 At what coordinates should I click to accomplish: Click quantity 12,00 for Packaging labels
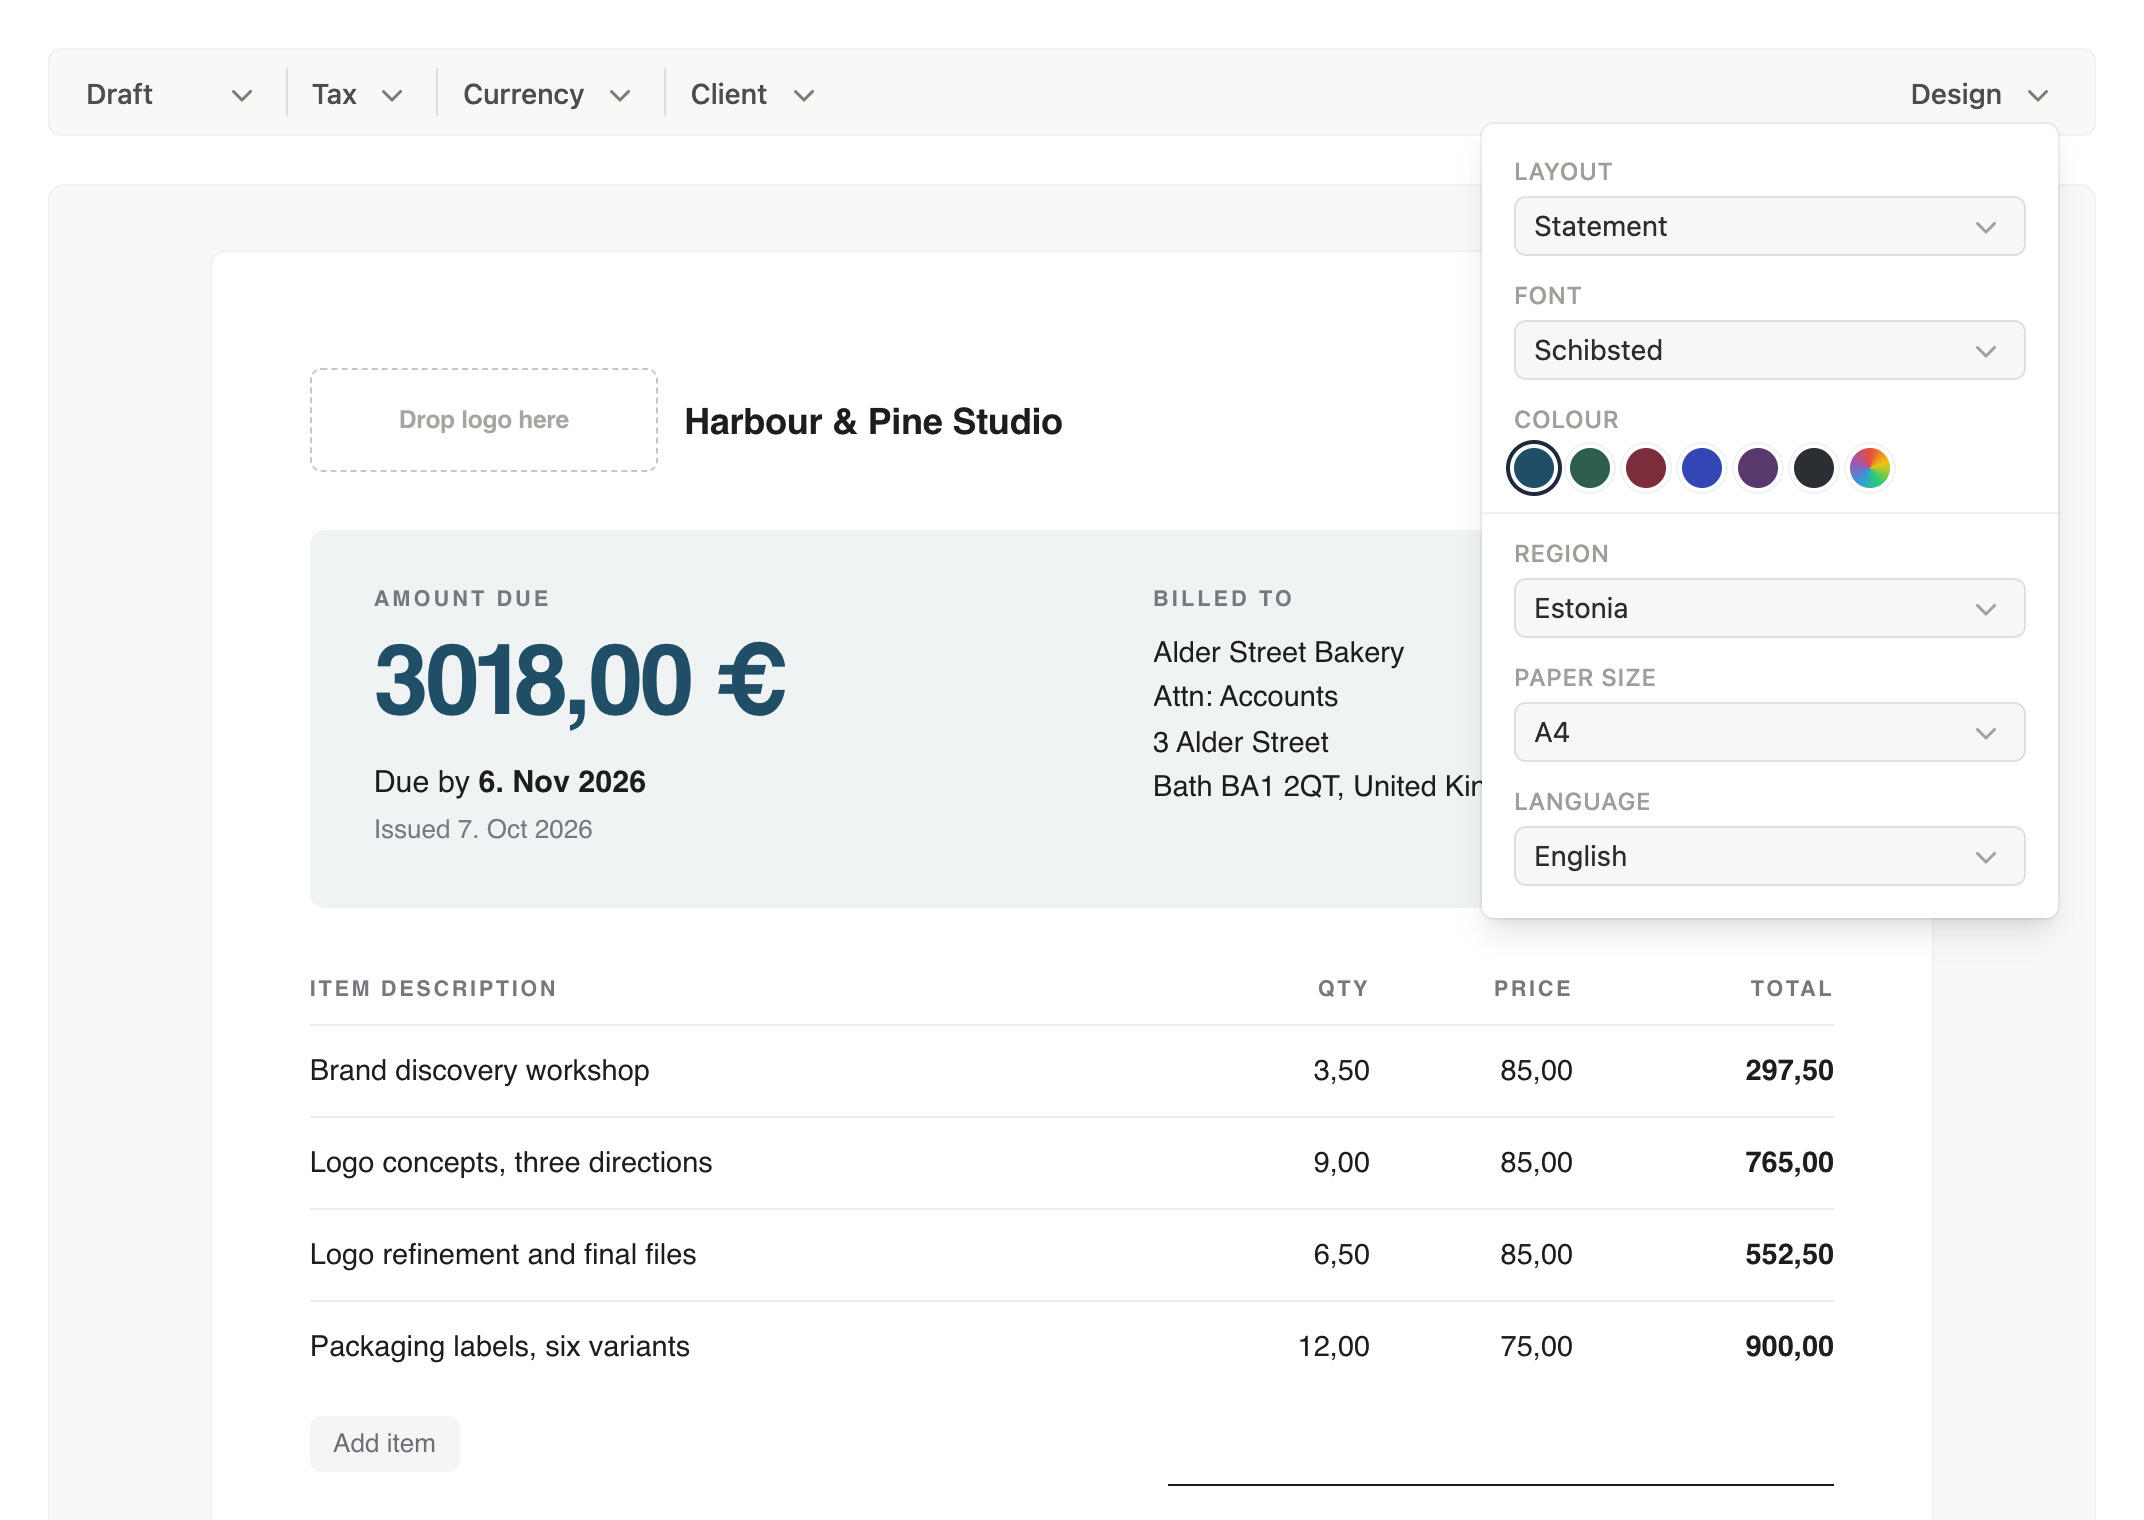(1334, 1346)
